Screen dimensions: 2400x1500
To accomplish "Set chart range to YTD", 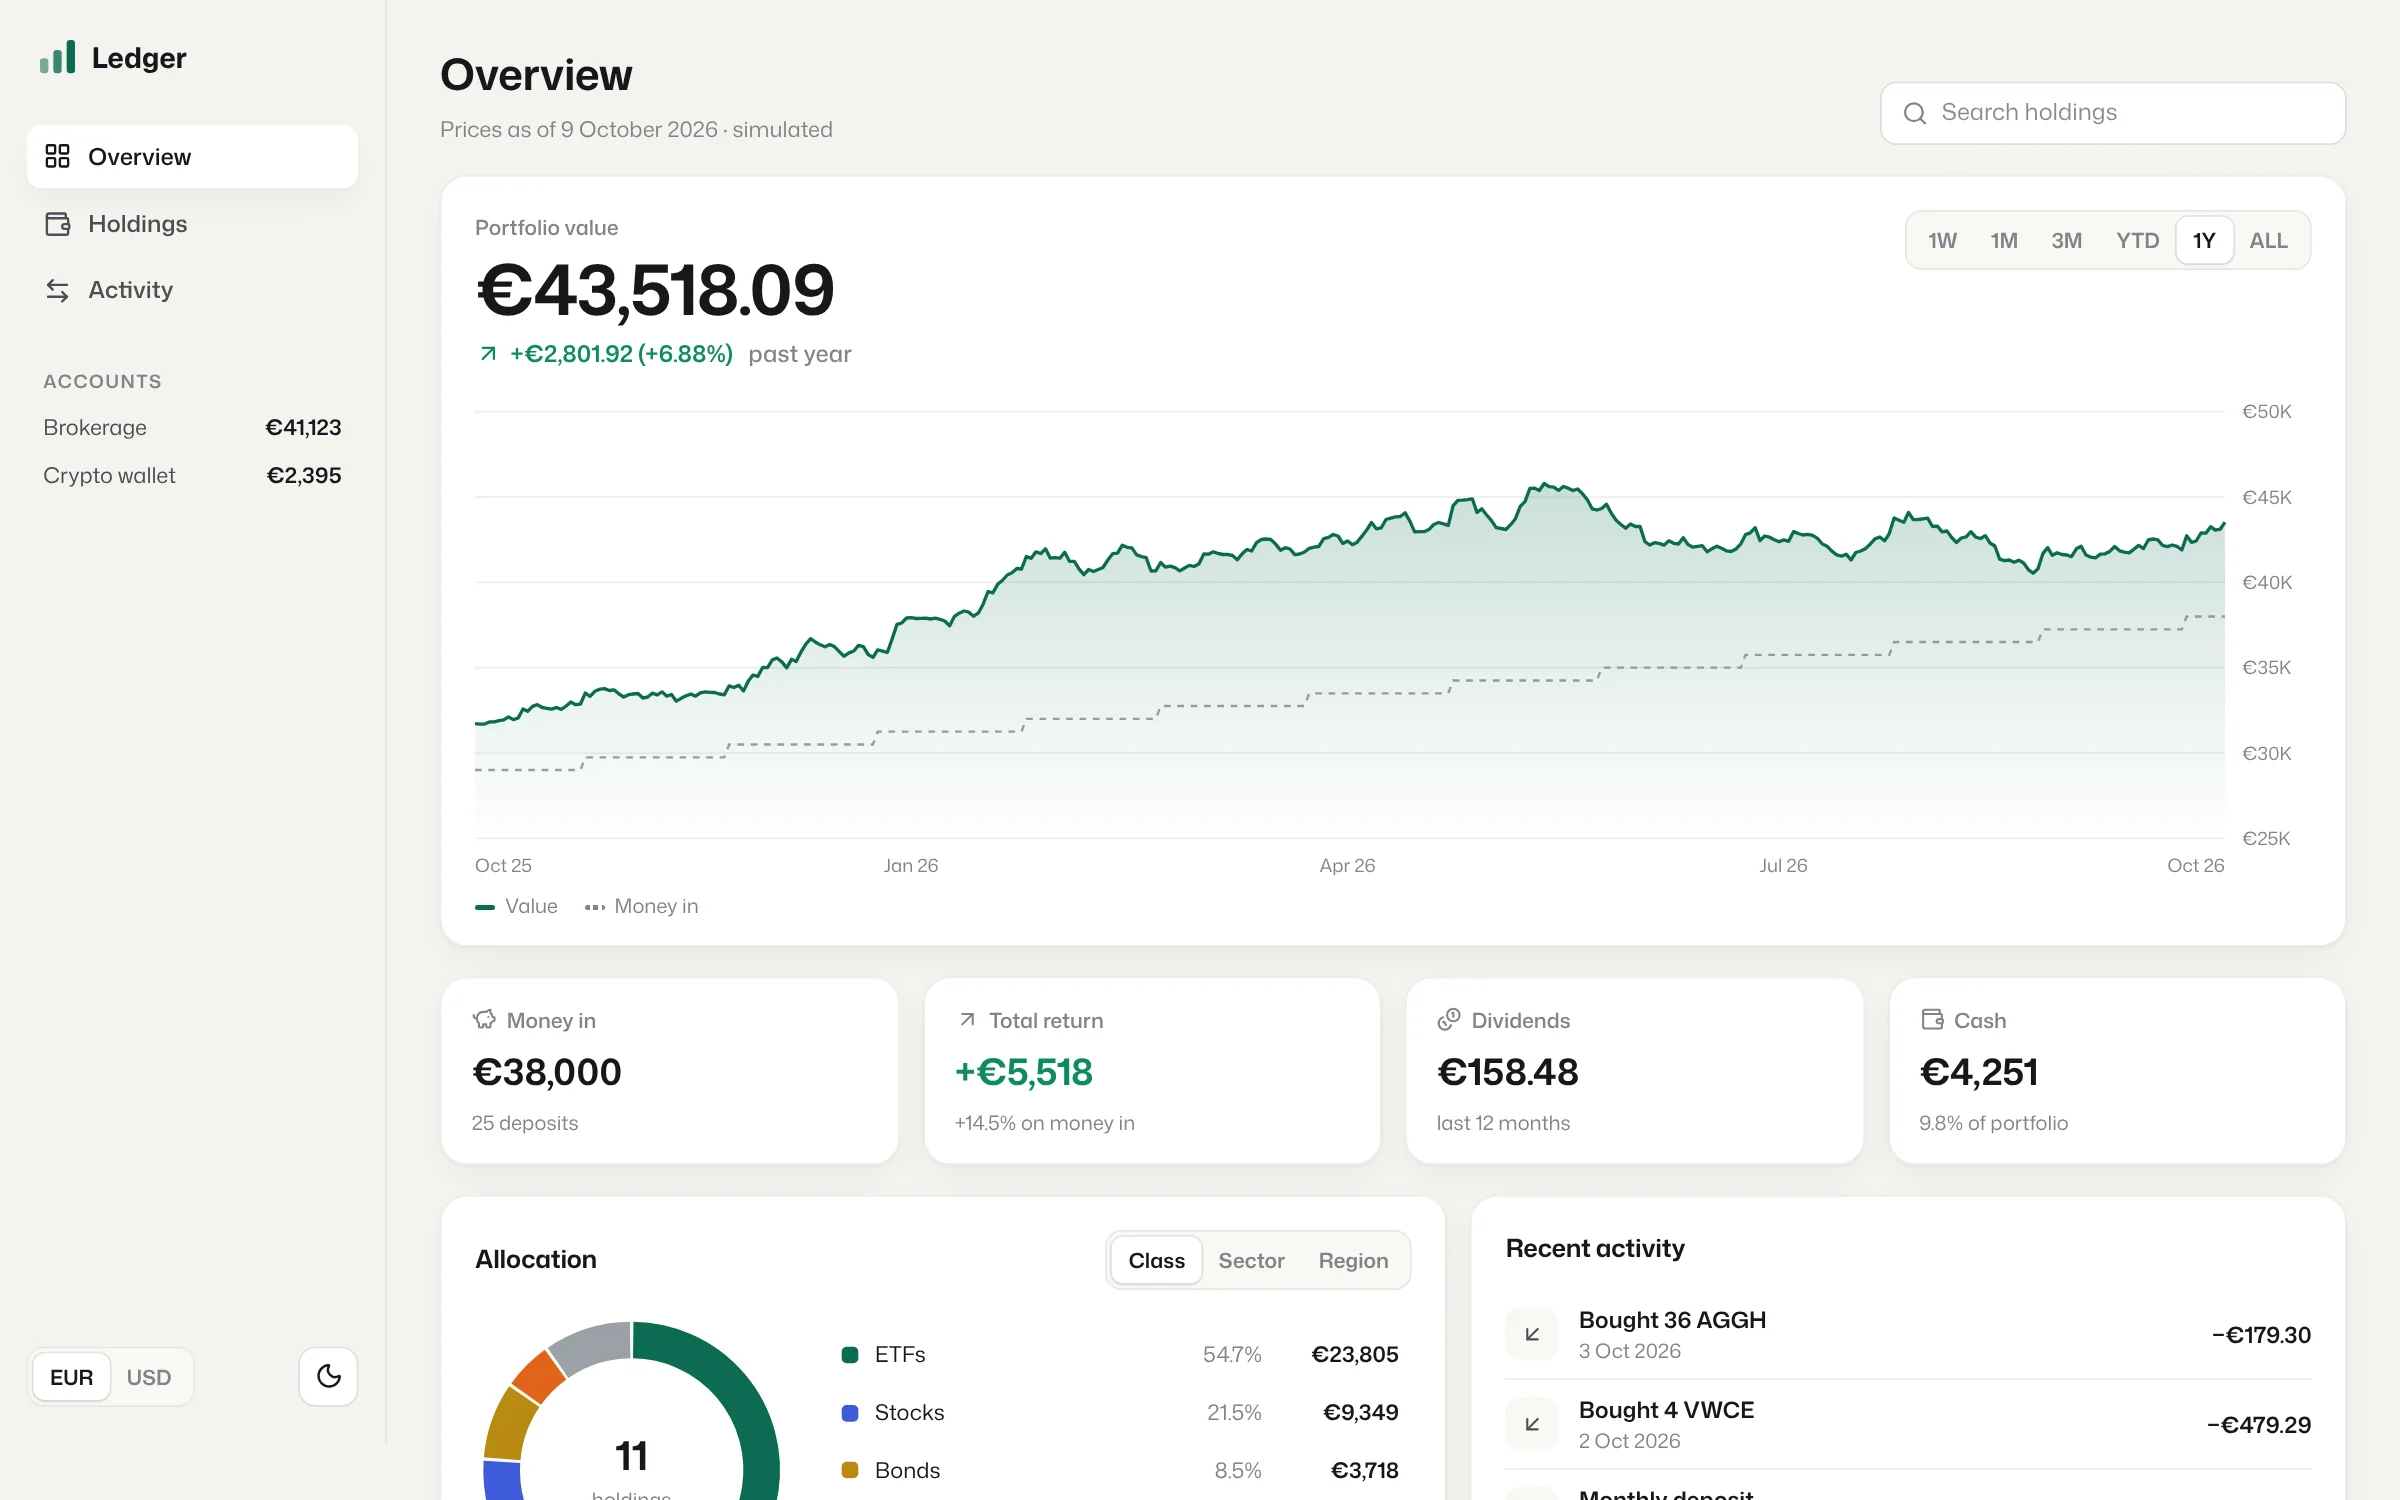I will 2137,240.
